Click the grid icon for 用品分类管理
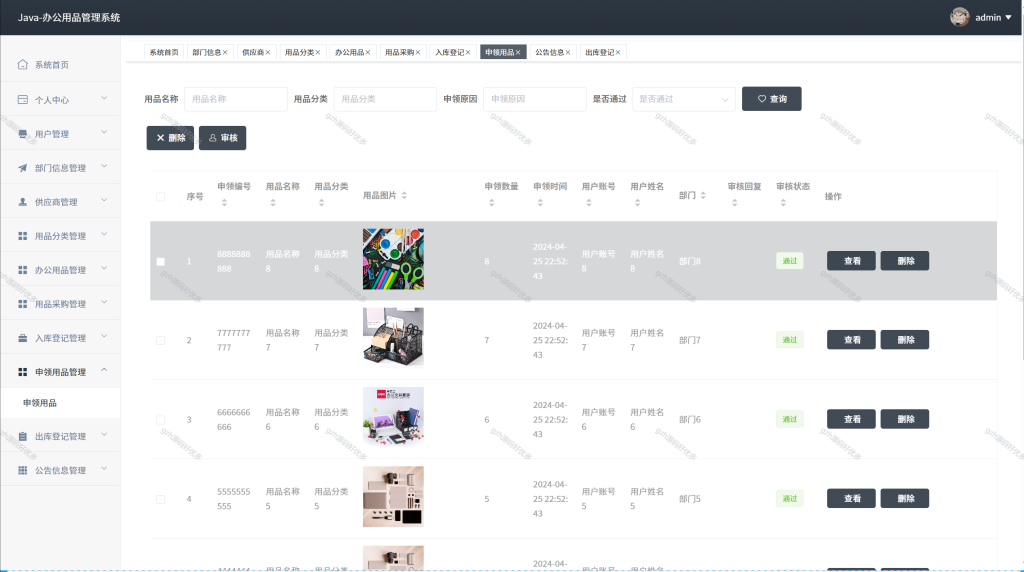Image resolution: width=1024 pixels, height=572 pixels. (x=23, y=236)
